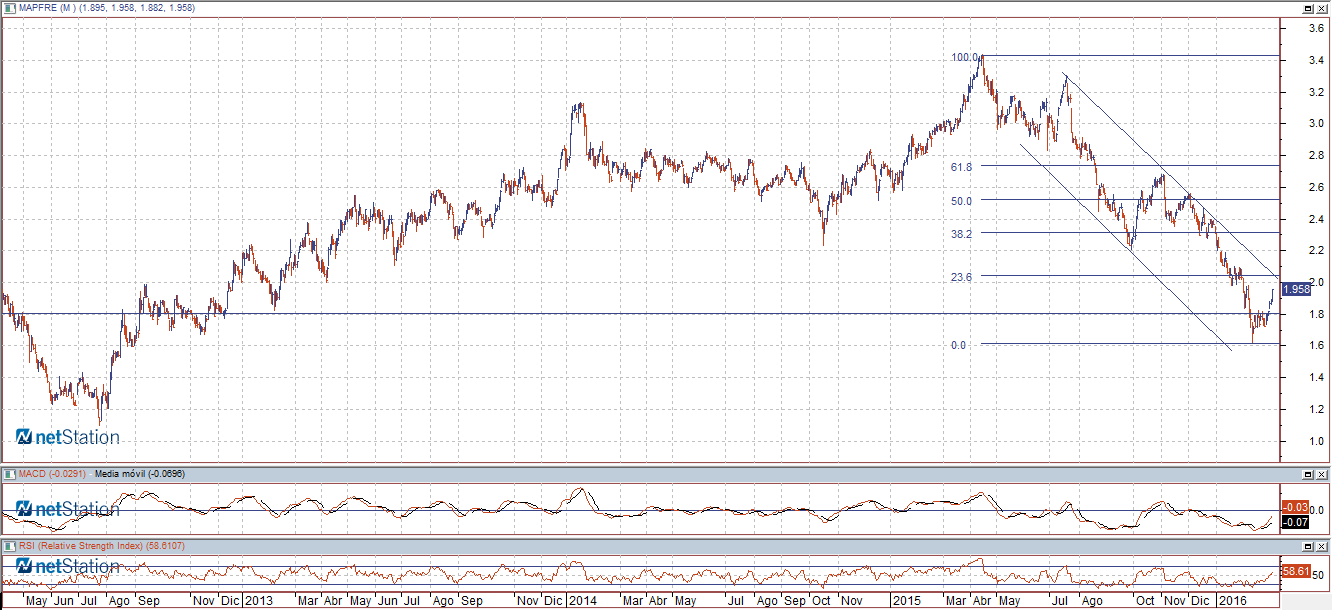The width and height of the screenshot is (1332, 610).
Task: Click the 2016 year on time axis
Action: [x=1231, y=602]
